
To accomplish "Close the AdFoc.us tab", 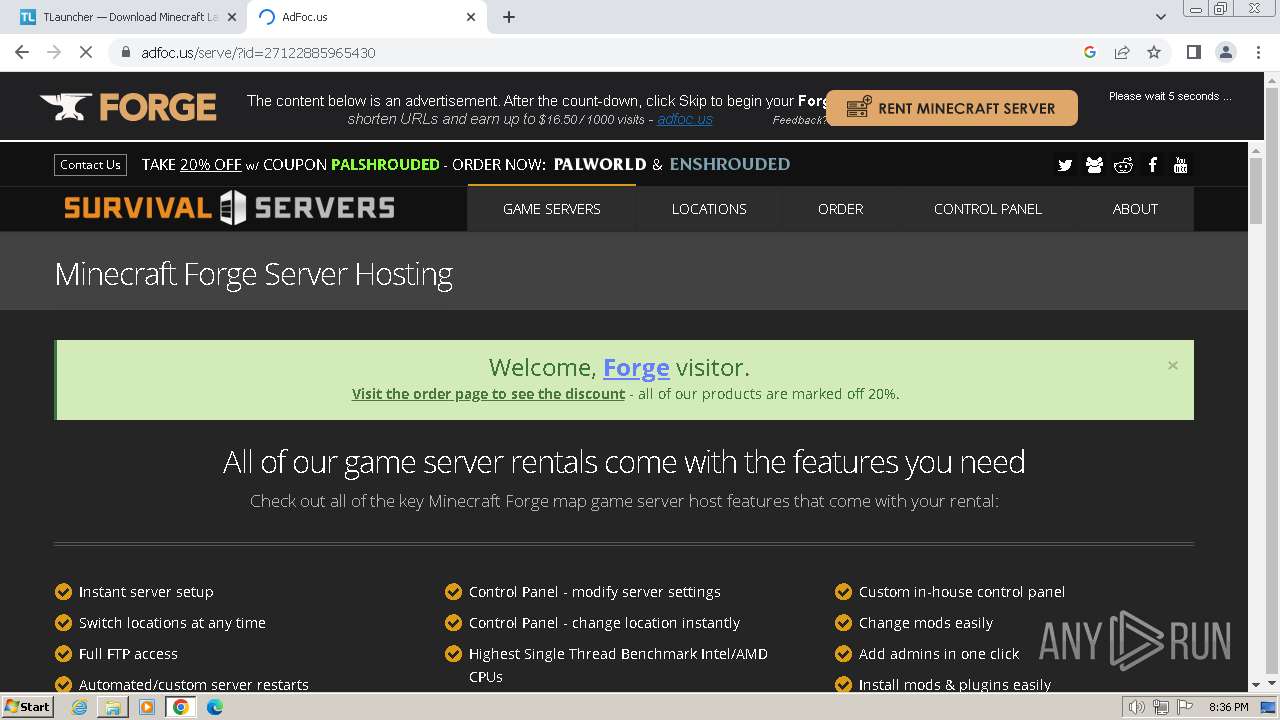I will [x=471, y=17].
